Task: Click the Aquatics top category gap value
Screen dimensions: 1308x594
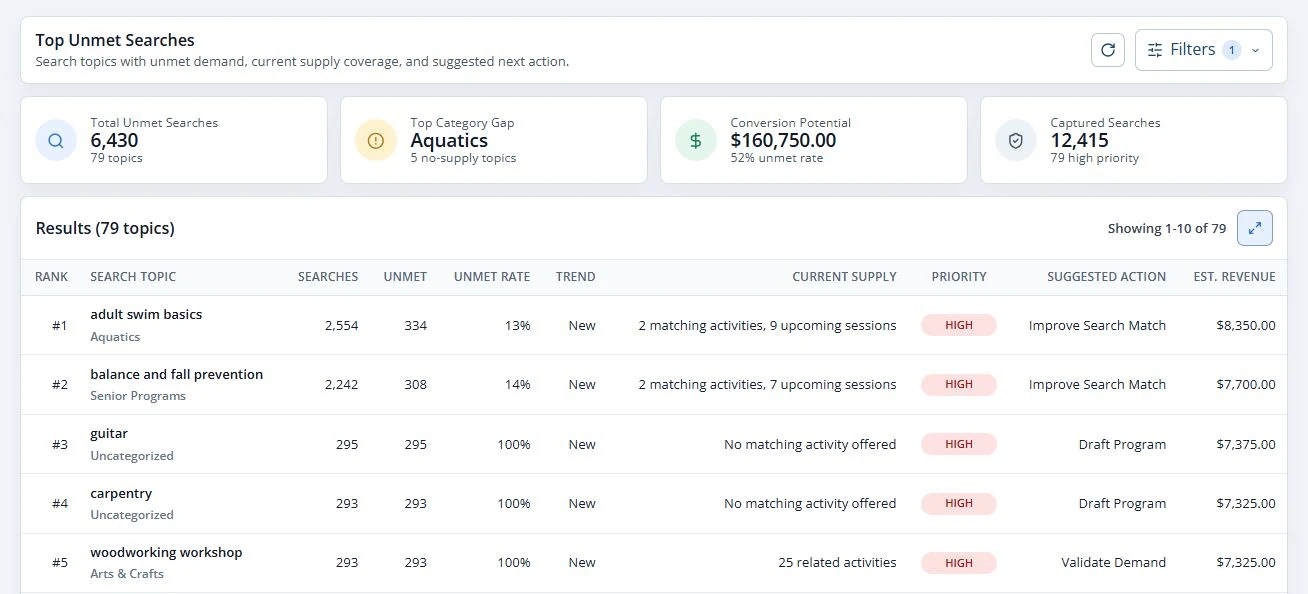Action: point(449,141)
